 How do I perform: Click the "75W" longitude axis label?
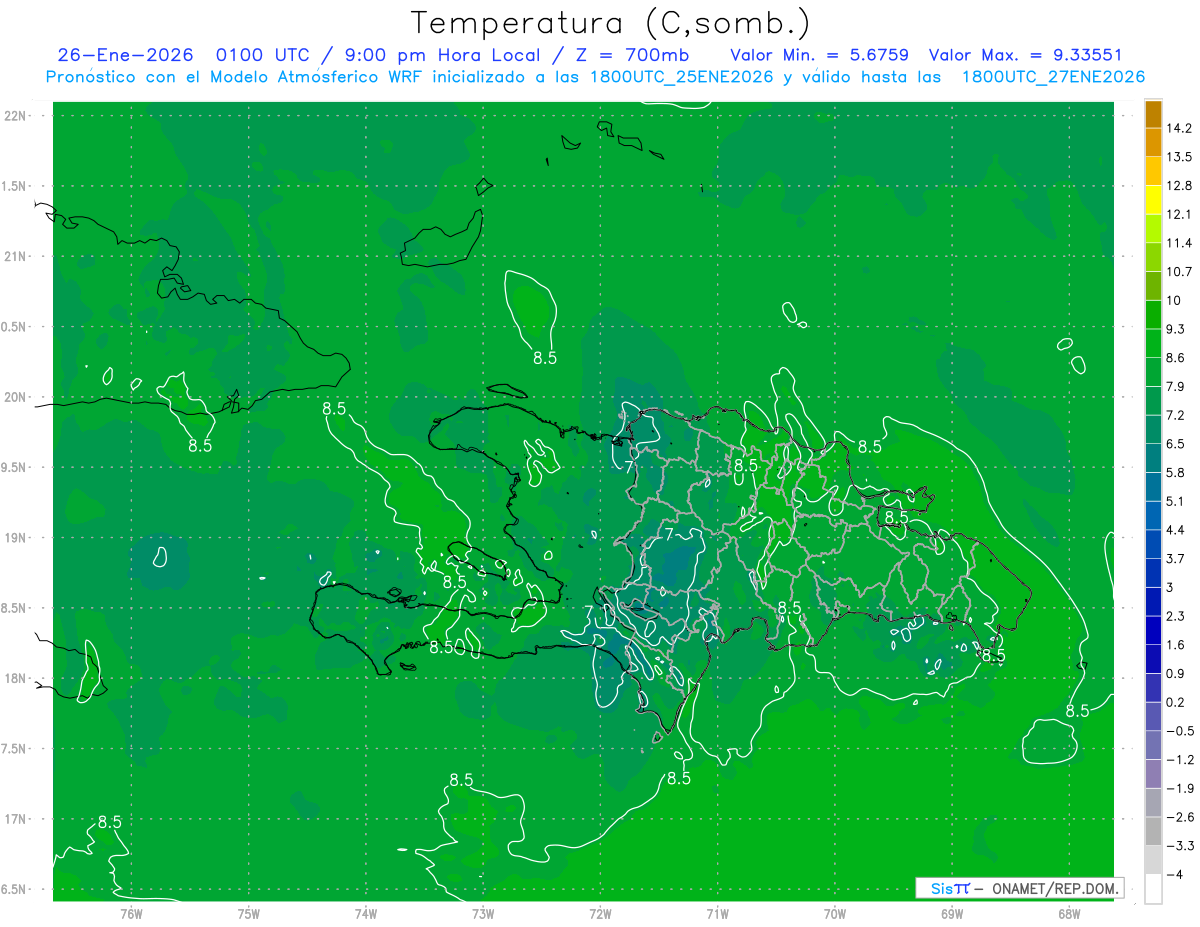point(248,913)
